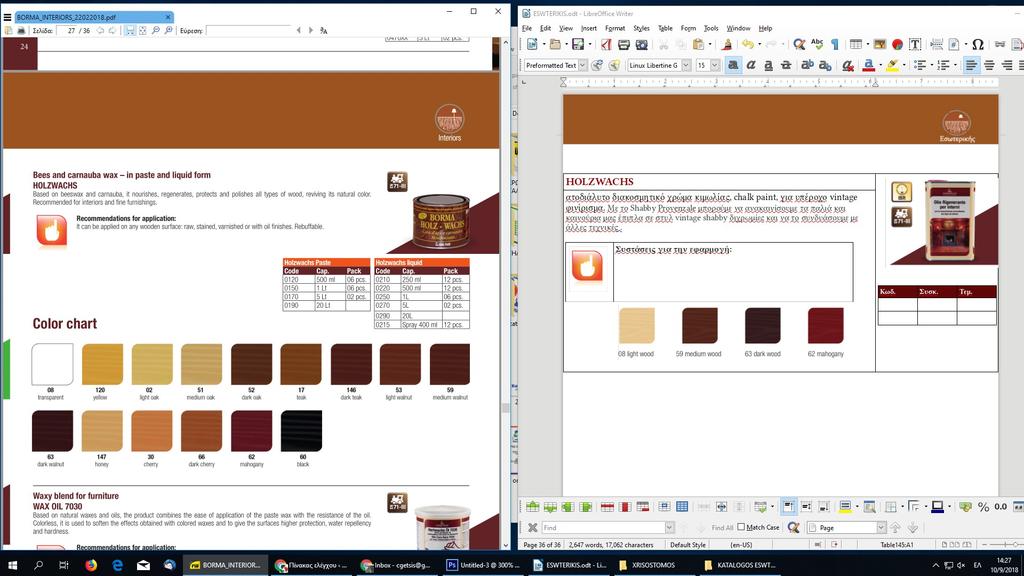Insert an image using the toolbar icon

pyautogui.click(x=880, y=44)
